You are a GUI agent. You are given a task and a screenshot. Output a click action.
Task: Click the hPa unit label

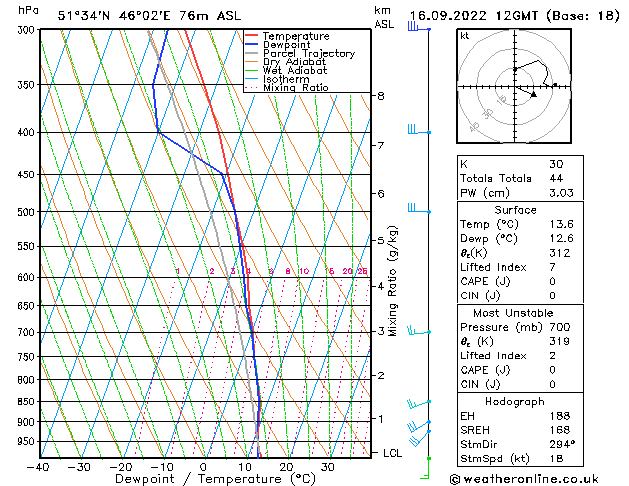[28, 10]
